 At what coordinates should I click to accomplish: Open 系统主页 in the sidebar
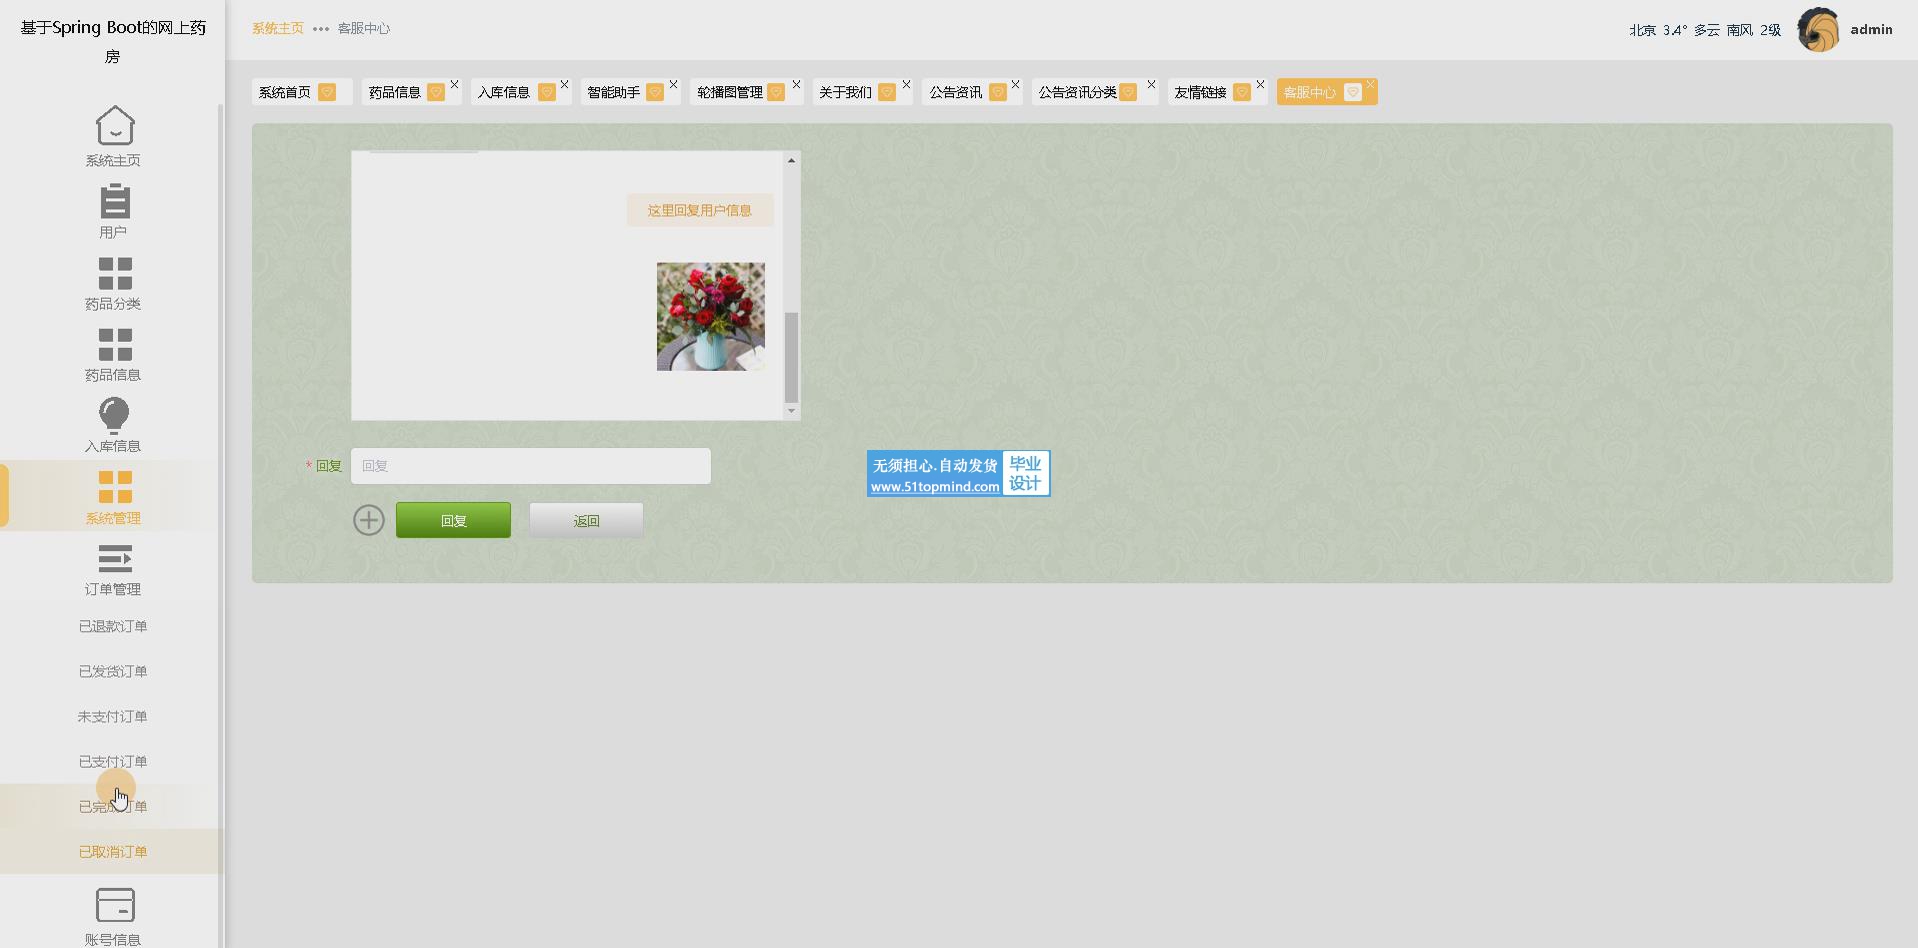[x=113, y=137]
